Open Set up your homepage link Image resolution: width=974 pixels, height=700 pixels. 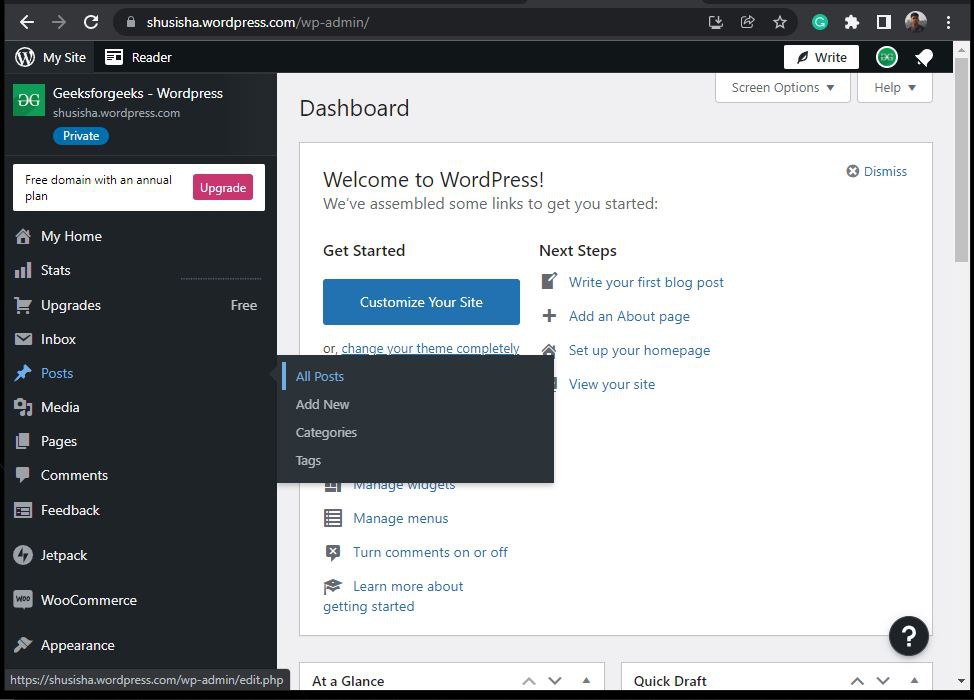pyautogui.click(x=639, y=350)
